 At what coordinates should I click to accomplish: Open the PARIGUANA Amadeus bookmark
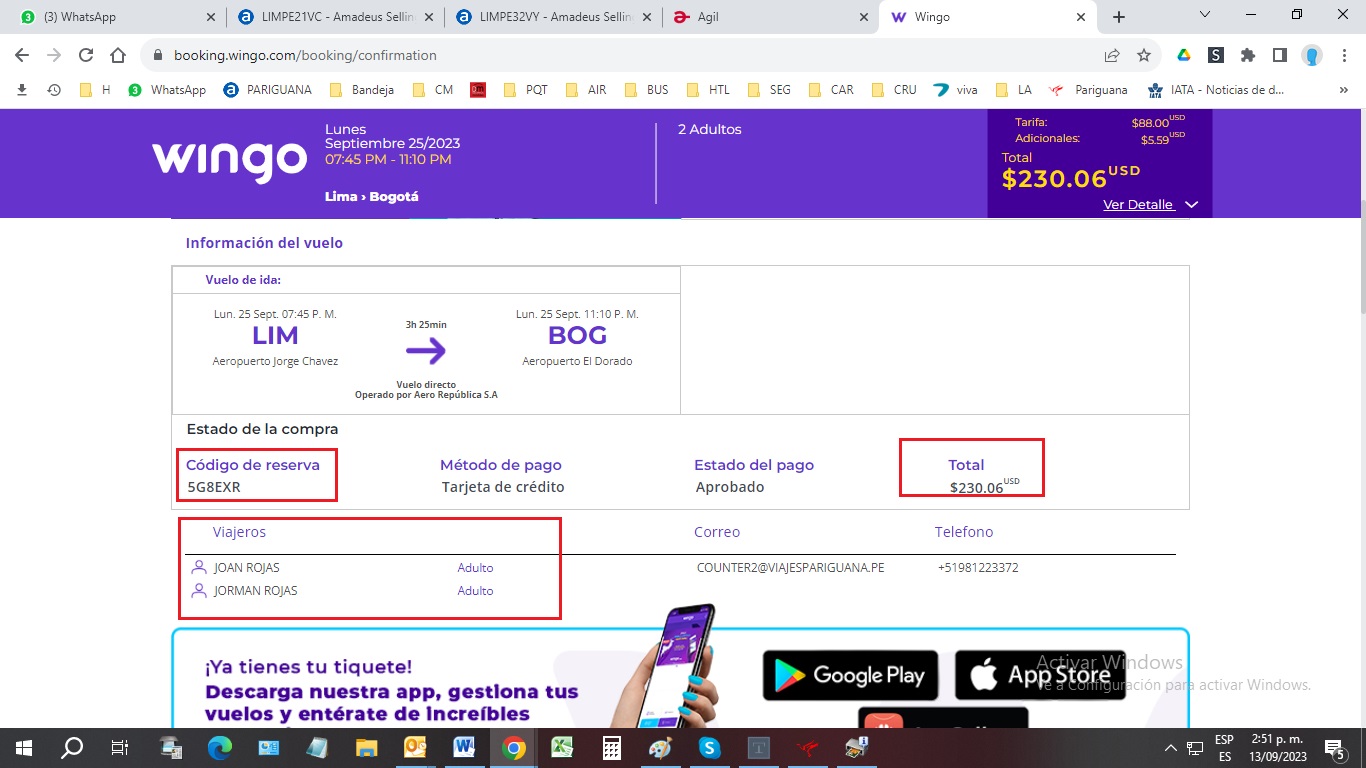click(267, 90)
